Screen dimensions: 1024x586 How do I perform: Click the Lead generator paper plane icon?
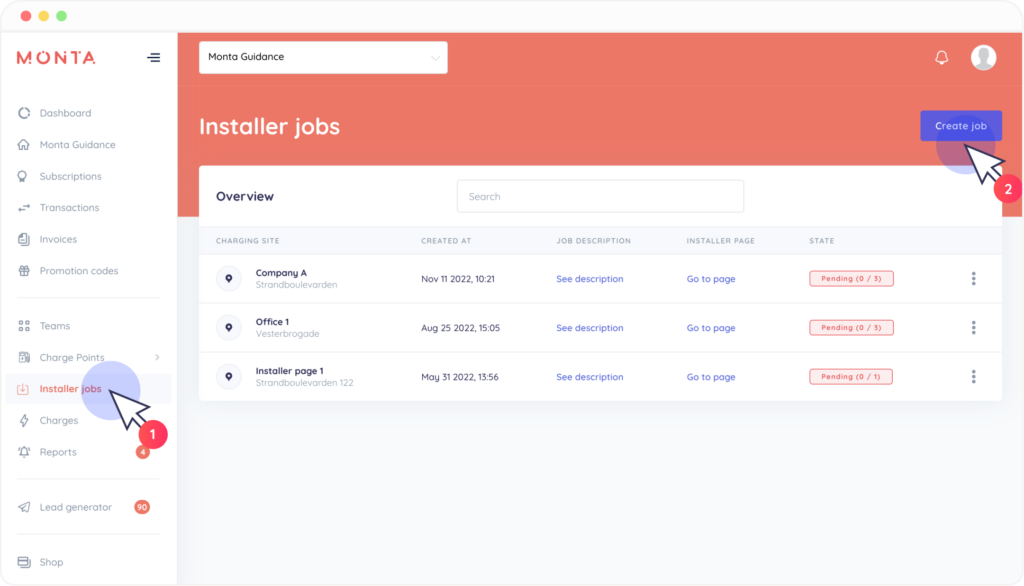[24, 507]
